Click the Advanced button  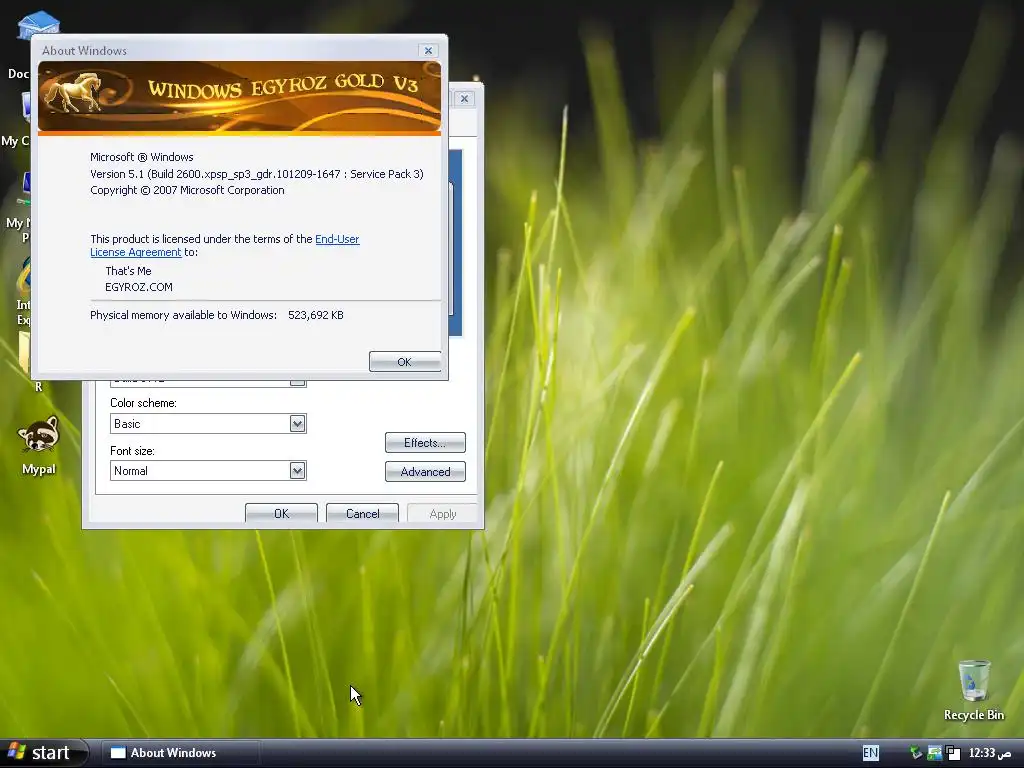pos(425,472)
